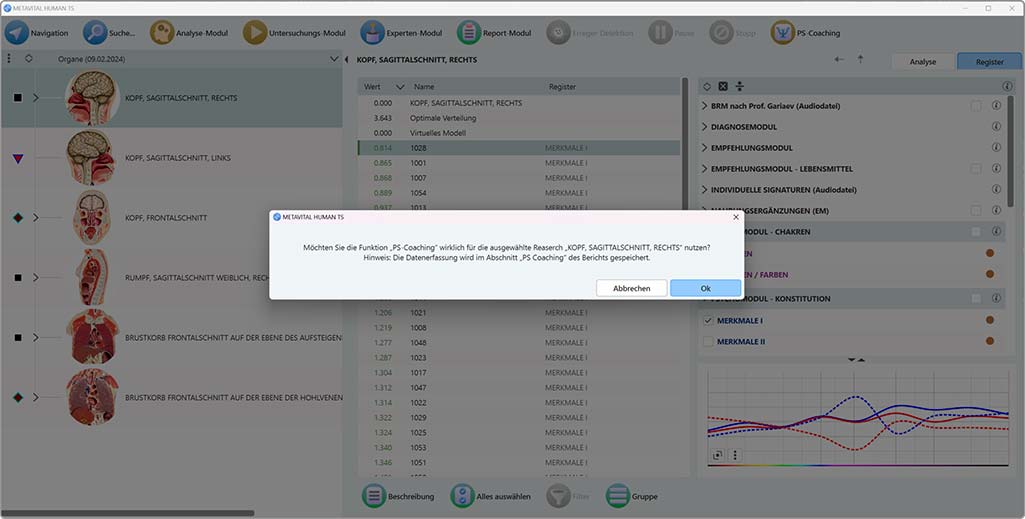
Task: Click the diamond icon in register panel toolbar
Action: pos(707,86)
